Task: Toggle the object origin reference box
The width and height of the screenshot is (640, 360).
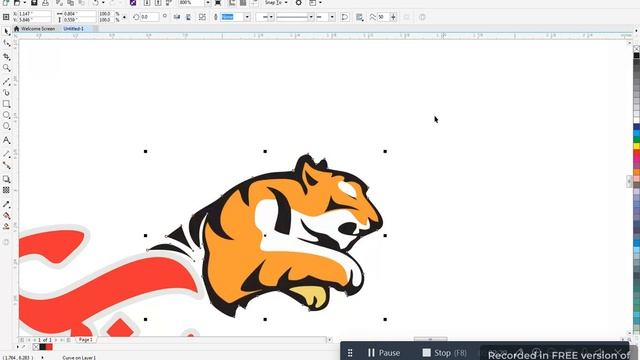Action: tap(6, 17)
